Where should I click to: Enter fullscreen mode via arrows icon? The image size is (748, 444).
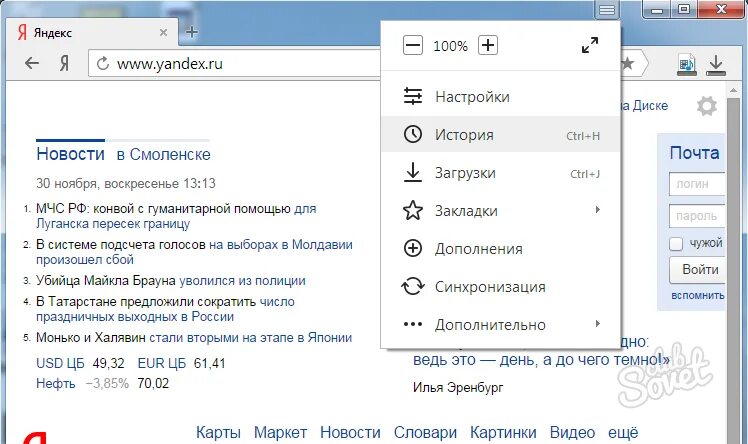[590, 45]
